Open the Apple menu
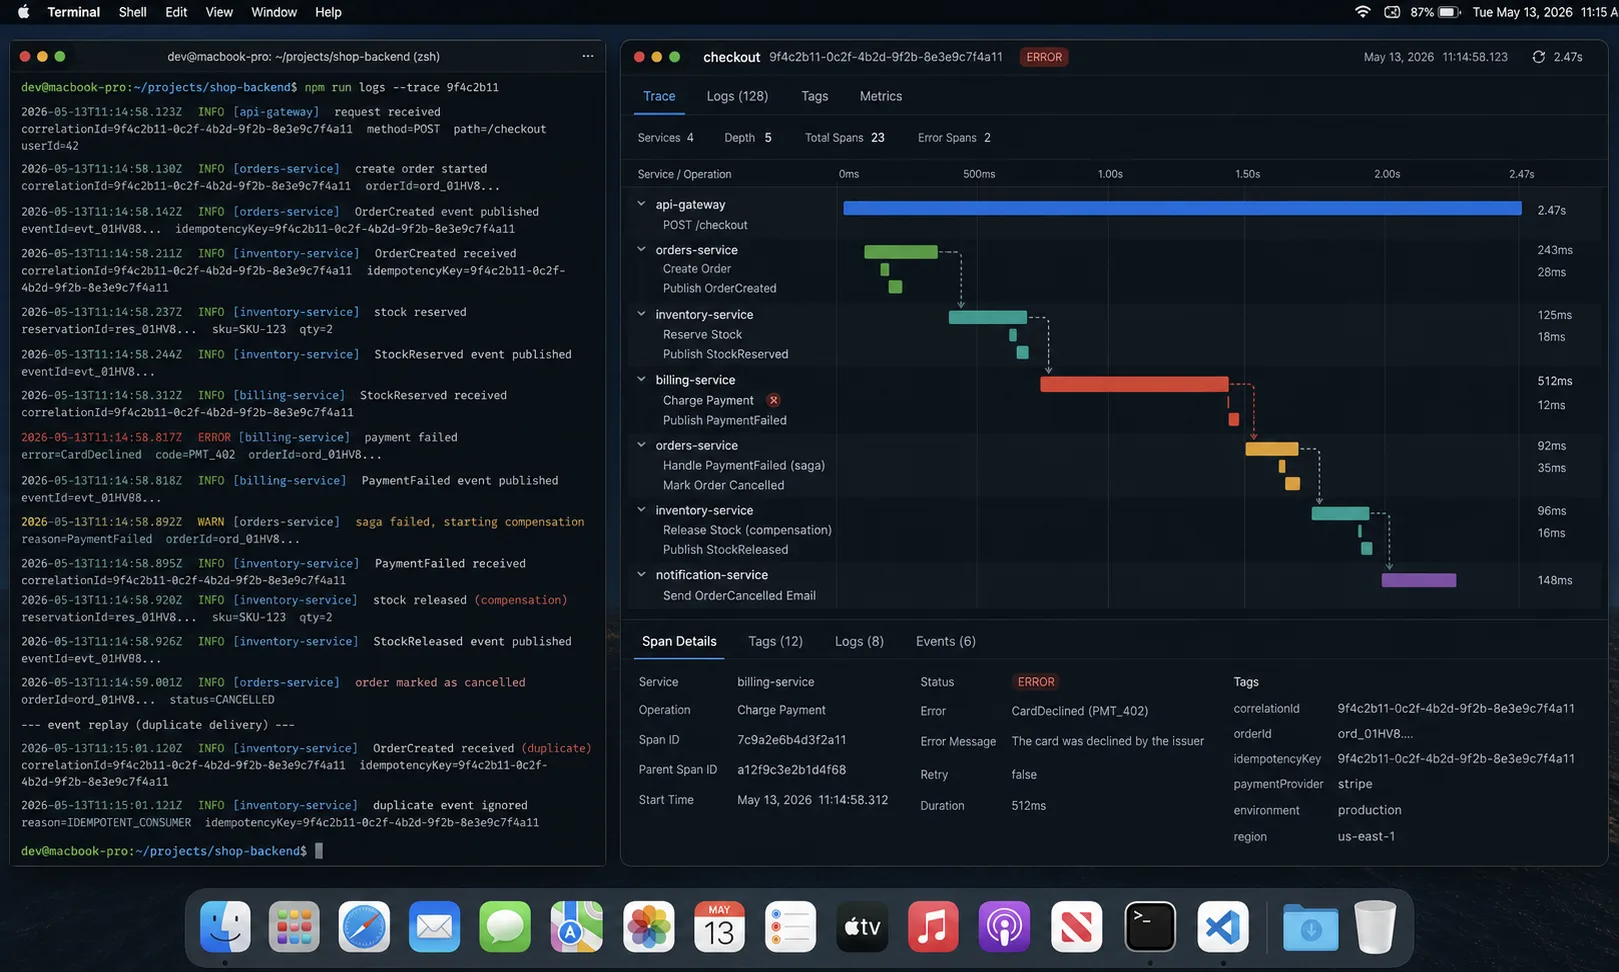Screen dimensions: 1619x972 (23, 12)
